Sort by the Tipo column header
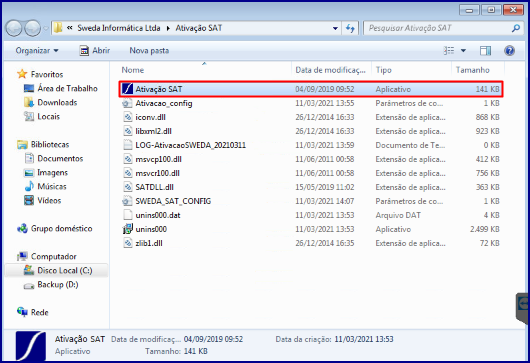530x363 pixels. (x=384, y=70)
